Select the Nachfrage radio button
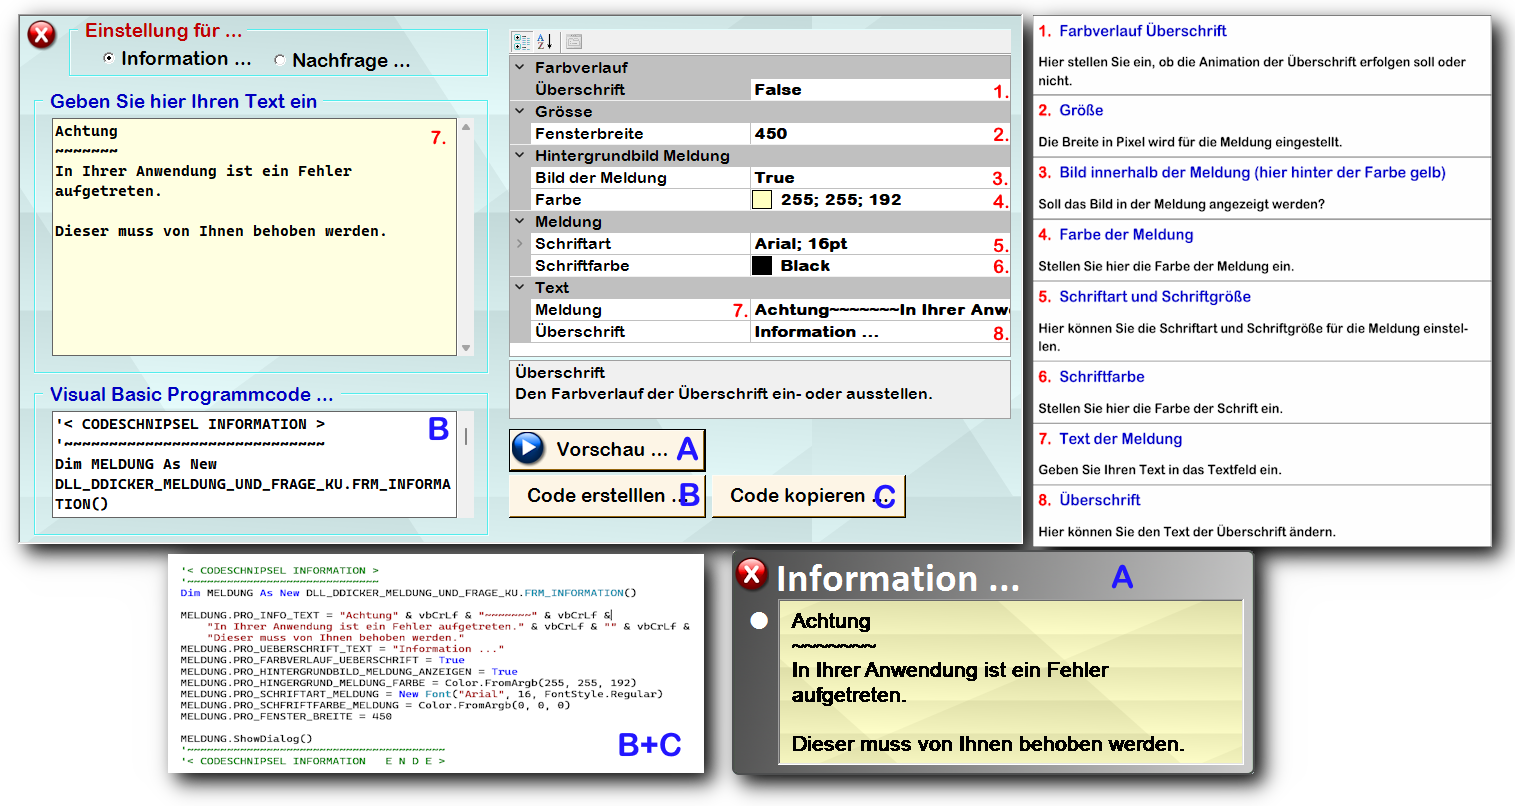Screen dimensions: 1515x806 (280, 61)
